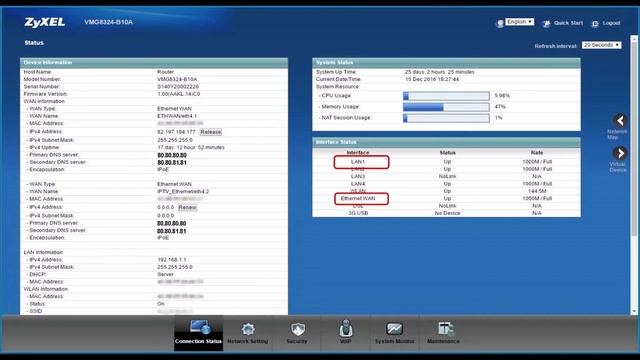
Task: Open the System Monitor menu
Action: point(394,333)
